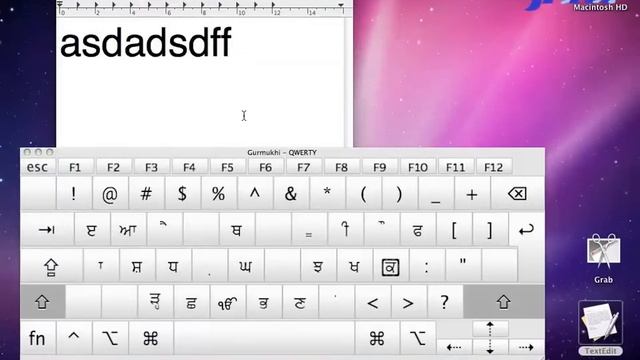640x360 pixels.
Task: Click the boxed ਕ key
Action: [x=390, y=266]
